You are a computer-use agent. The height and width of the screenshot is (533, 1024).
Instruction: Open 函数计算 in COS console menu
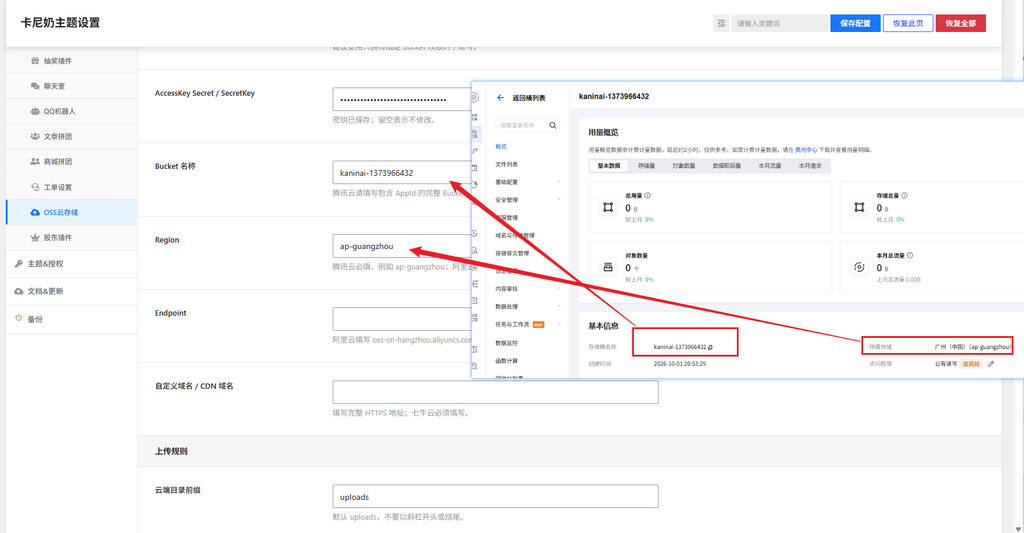[506, 361]
